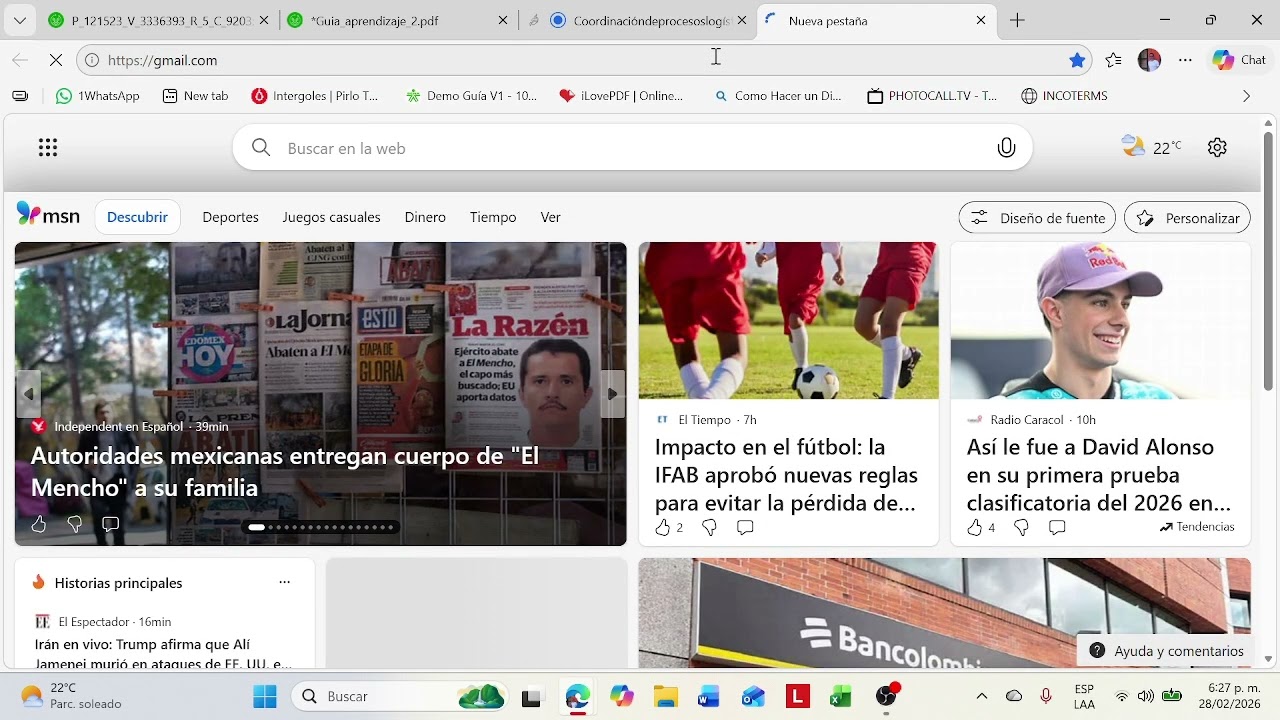The image size is (1280, 720).
Task: Open the 1WhatsApp bookmark
Action: coord(98,96)
